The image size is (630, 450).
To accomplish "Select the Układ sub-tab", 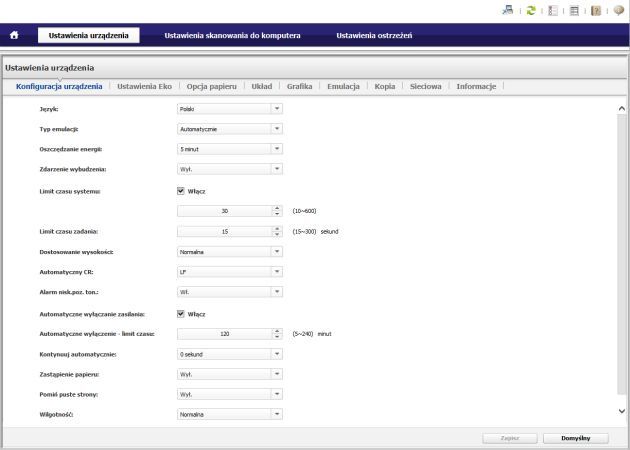I will point(262,86).
